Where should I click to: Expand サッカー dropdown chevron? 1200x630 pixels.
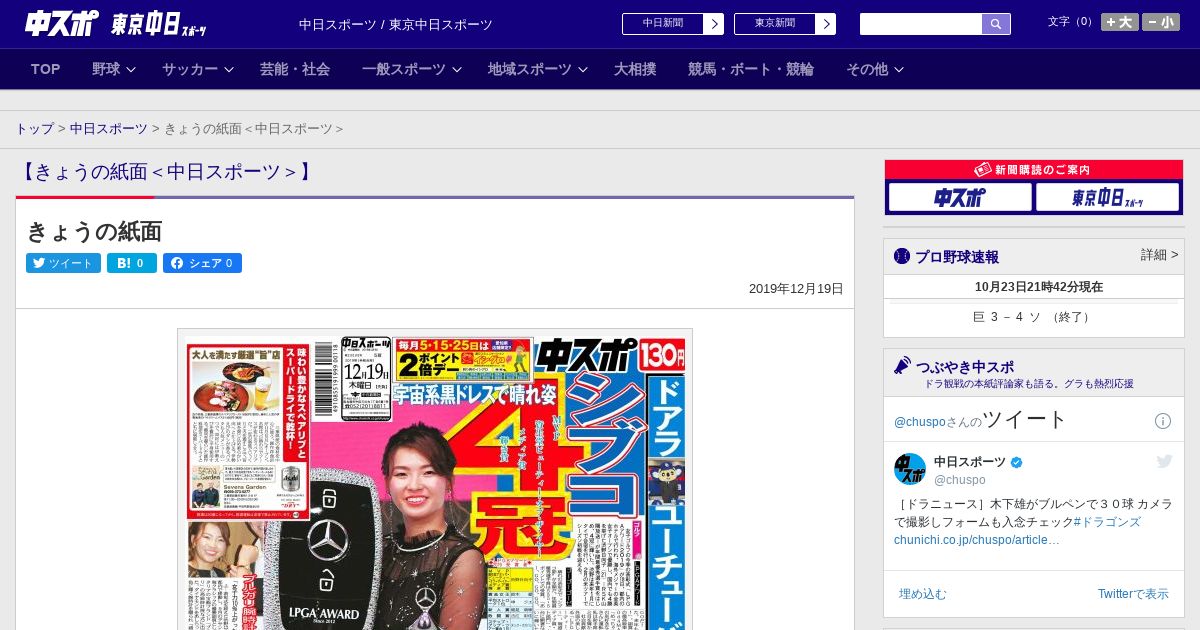coord(228,69)
